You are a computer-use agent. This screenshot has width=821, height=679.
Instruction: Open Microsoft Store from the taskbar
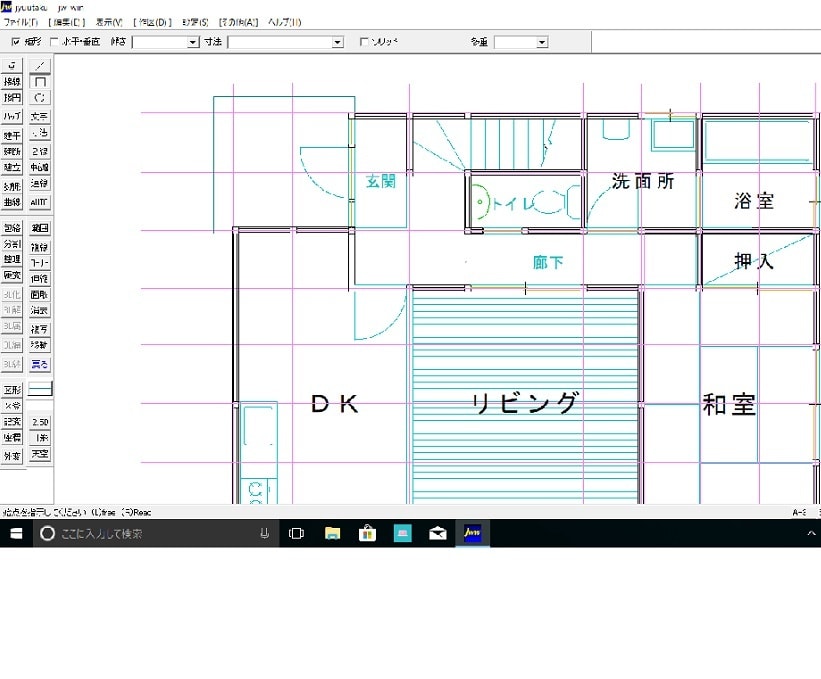click(367, 533)
